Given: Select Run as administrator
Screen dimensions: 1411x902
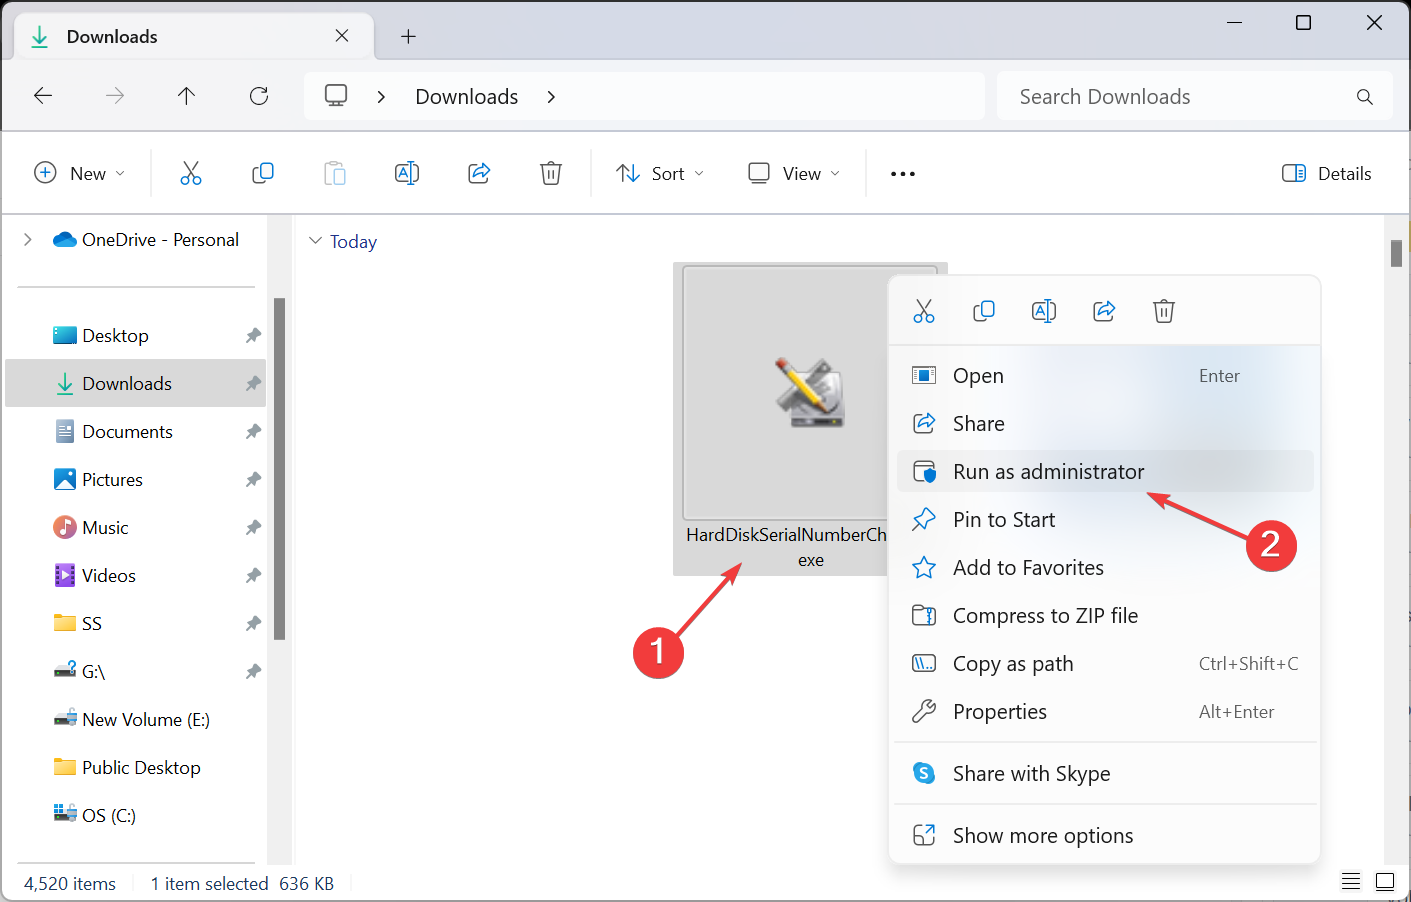Looking at the screenshot, I should pyautogui.click(x=1105, y=471).
